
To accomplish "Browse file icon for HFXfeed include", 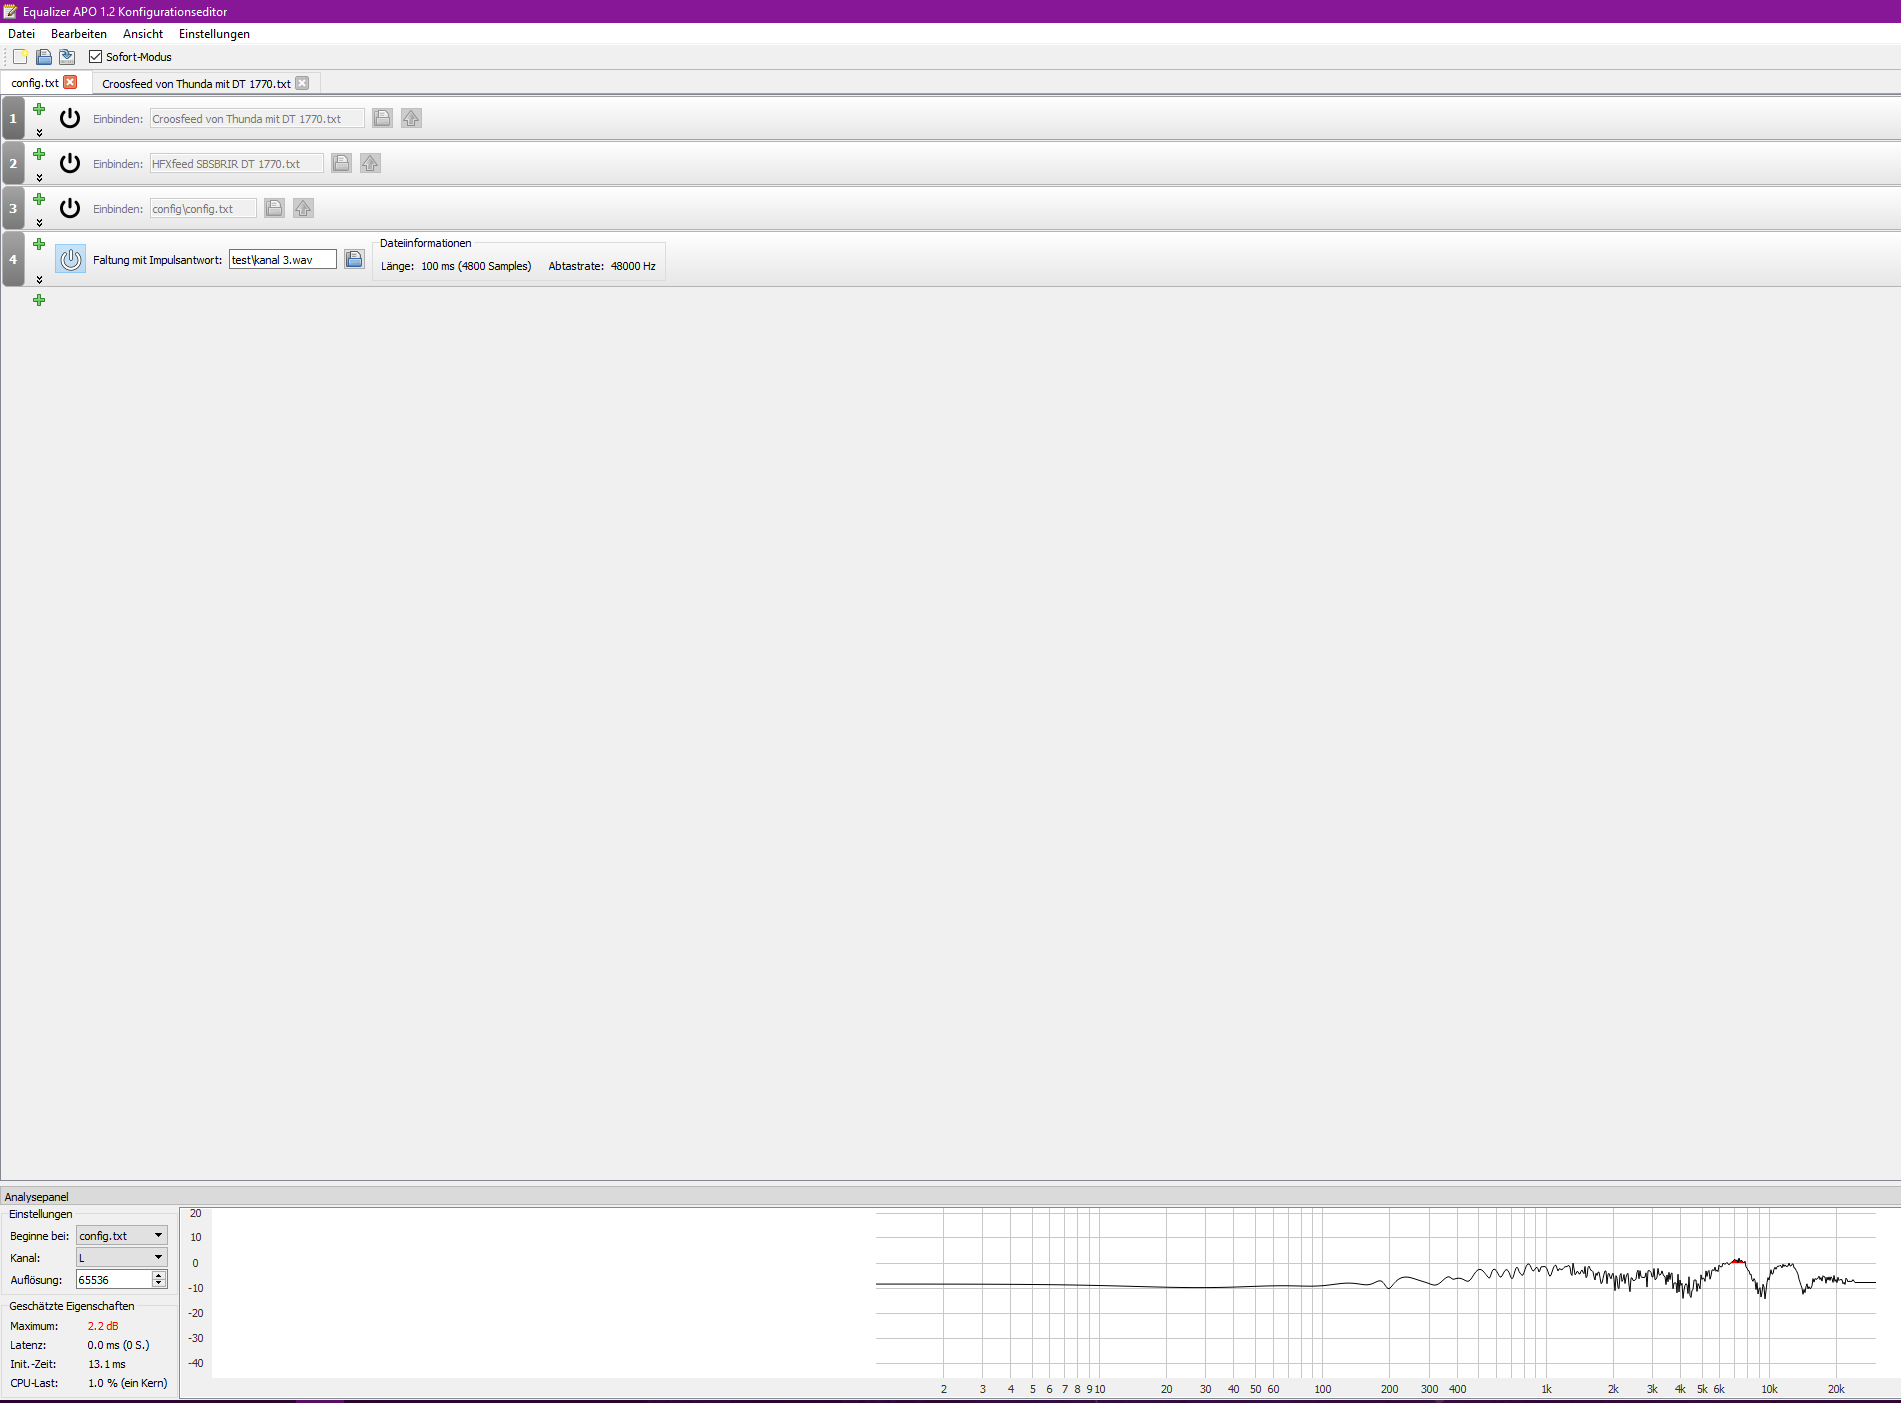I will click(341, 163).
